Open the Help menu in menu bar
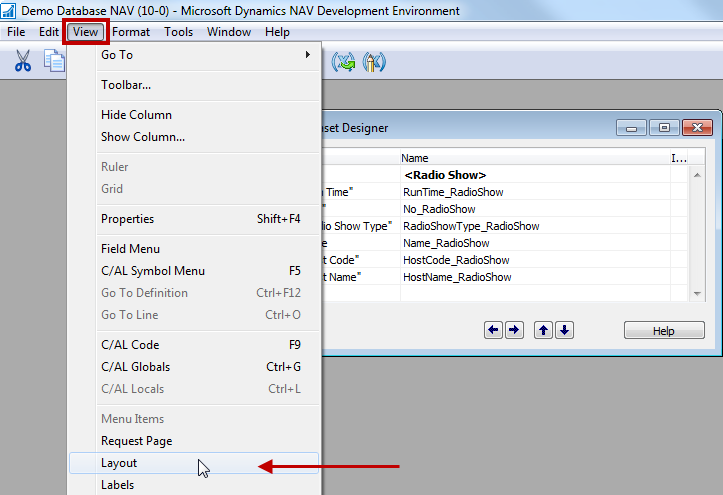The height and width of the screenshot is (495, 723). (x=277, y=32)
